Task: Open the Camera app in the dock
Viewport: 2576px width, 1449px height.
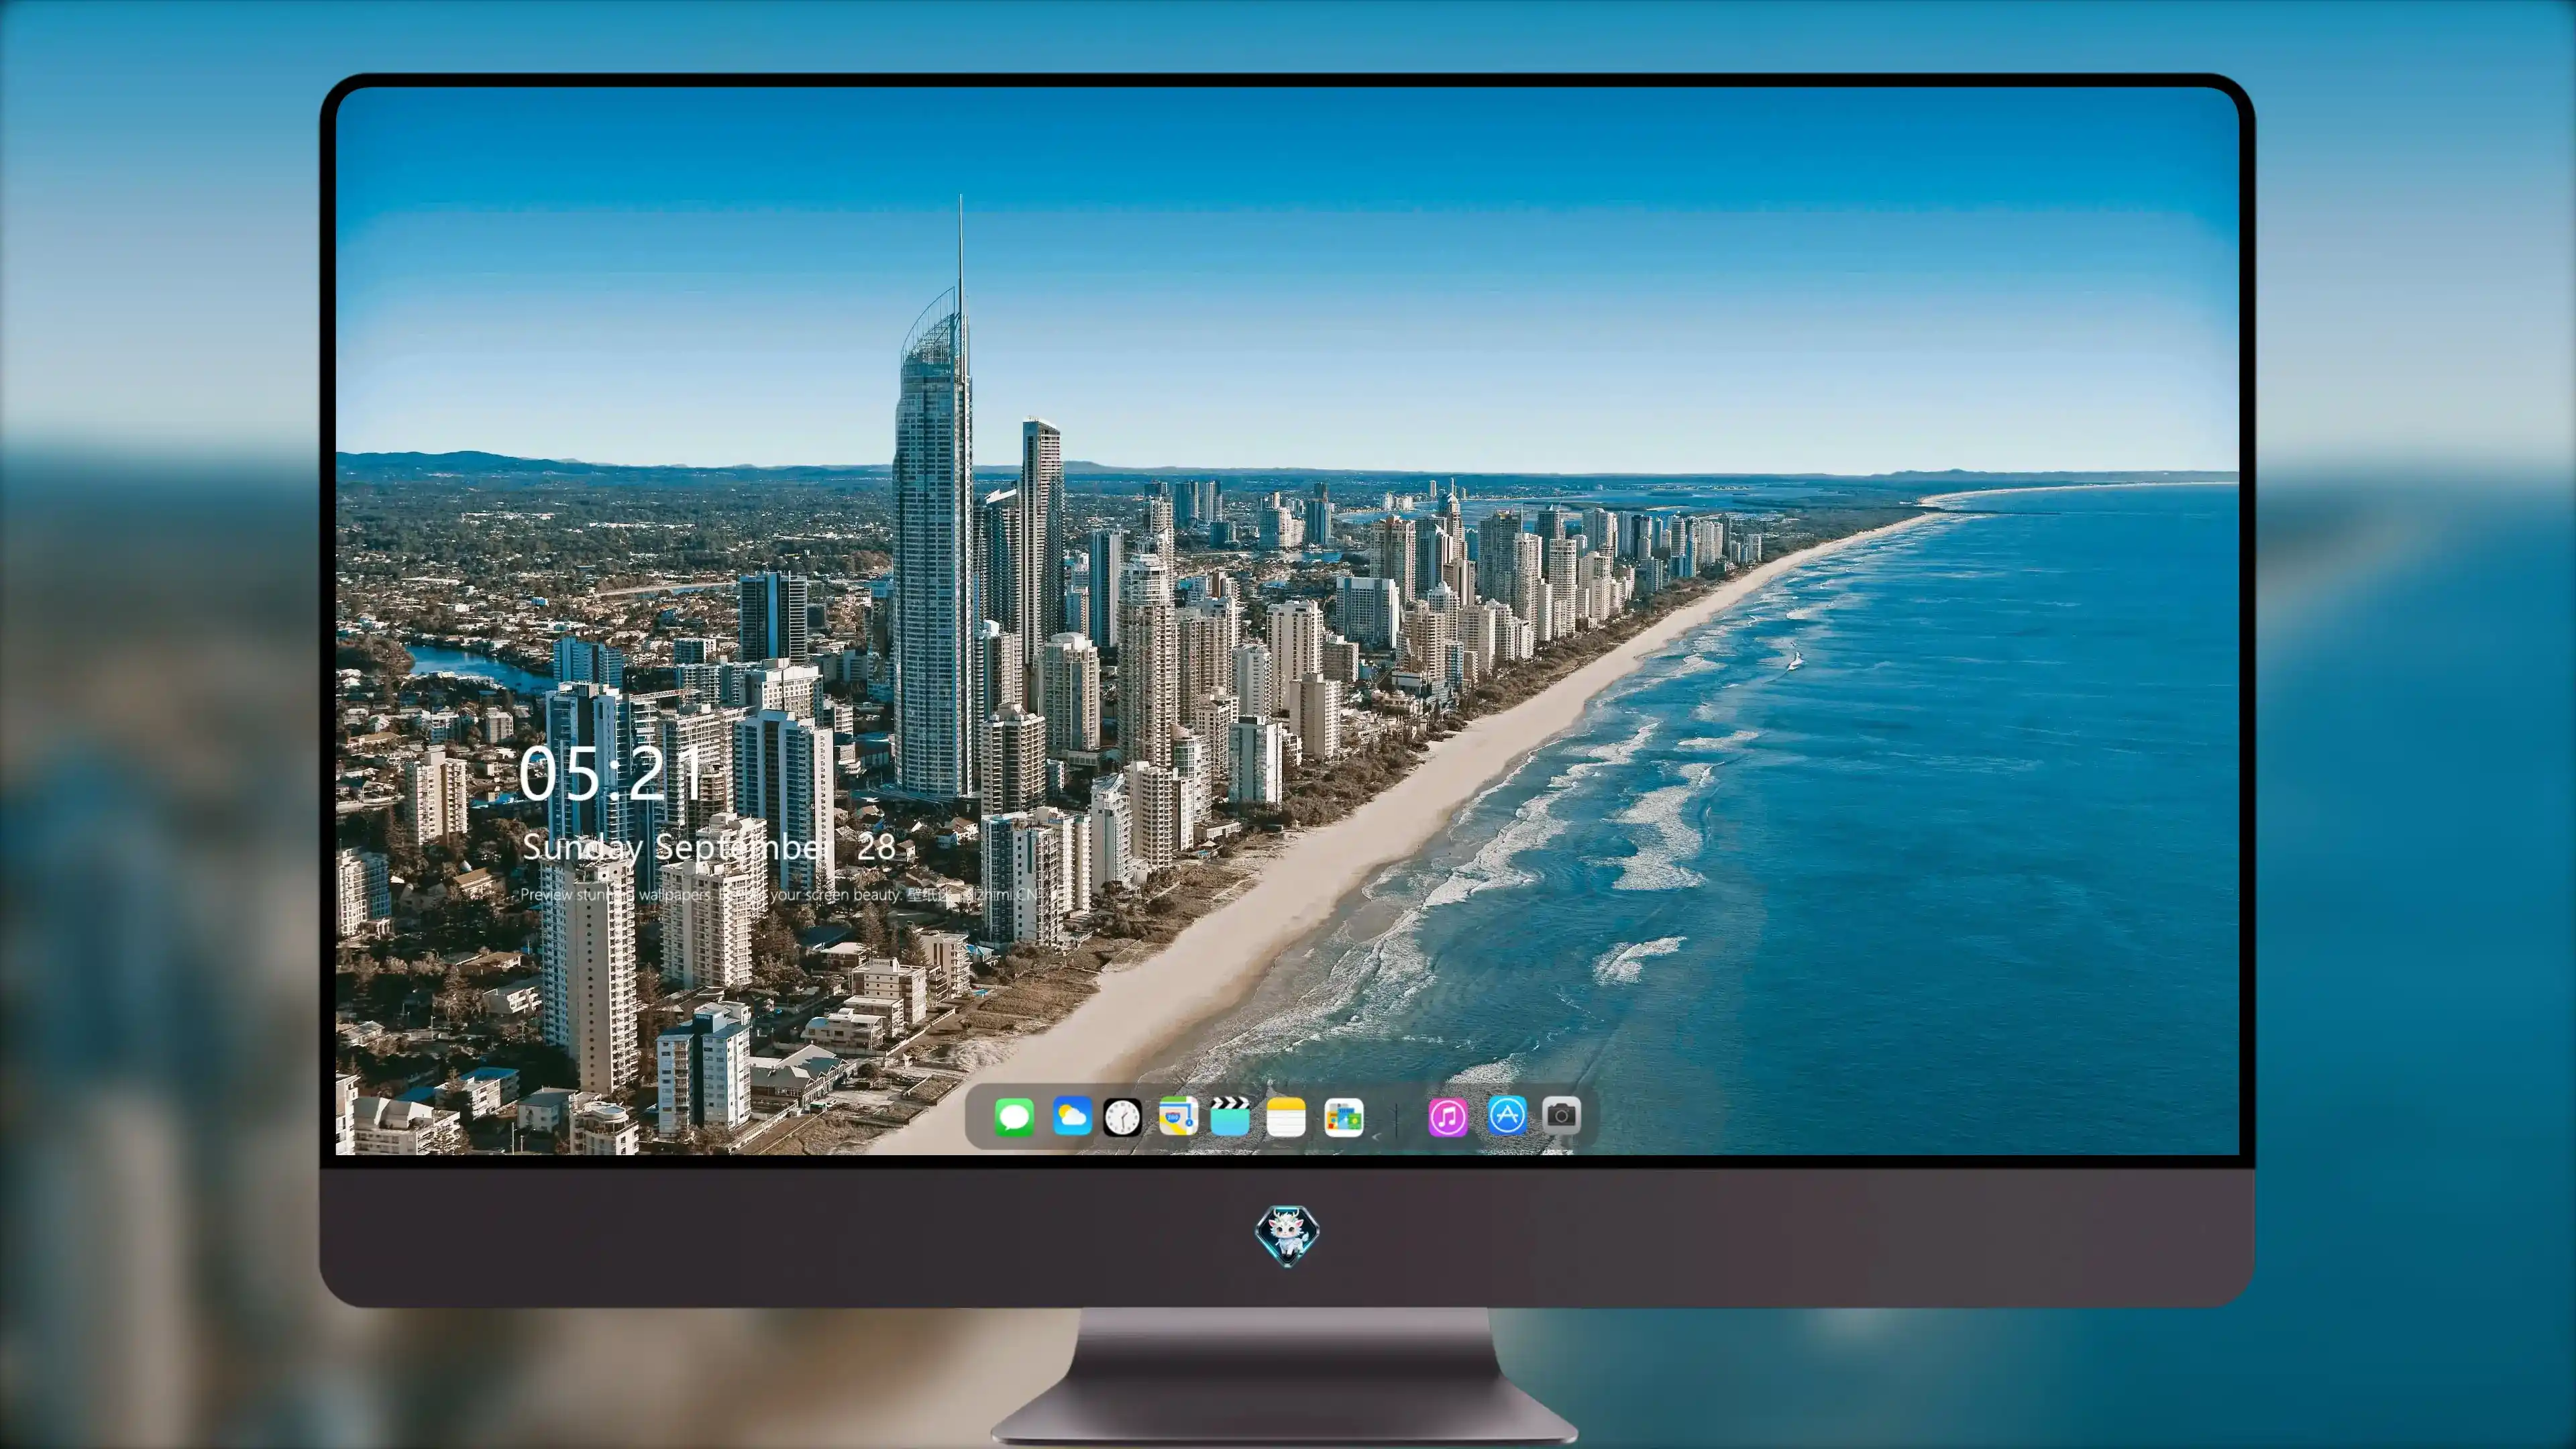Action: (1561, 1115)
